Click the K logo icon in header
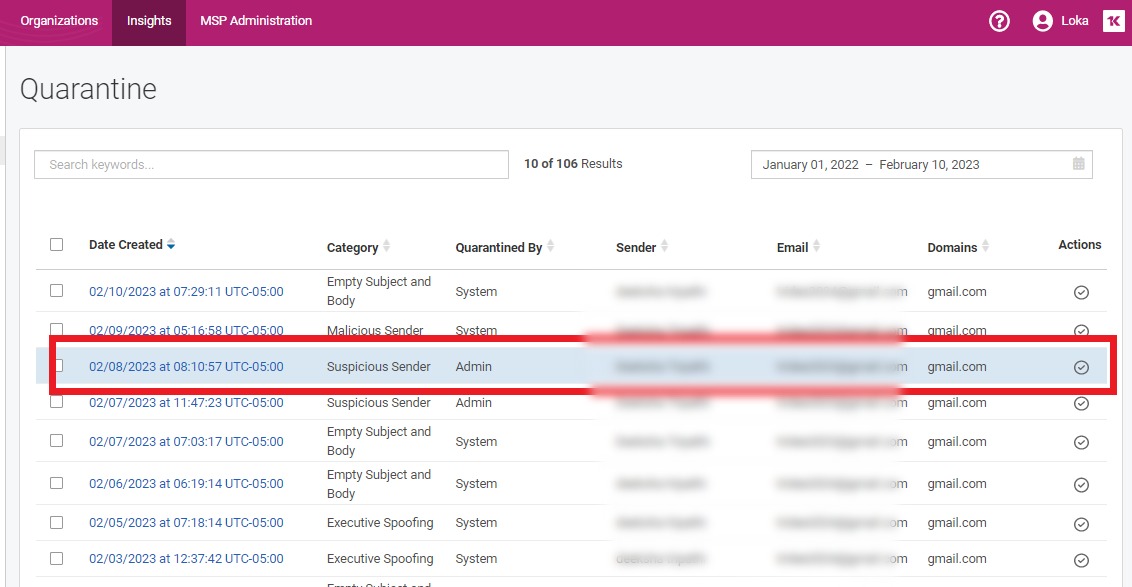The width and height of the screenshot is (1132, 587). (1113, 21)
